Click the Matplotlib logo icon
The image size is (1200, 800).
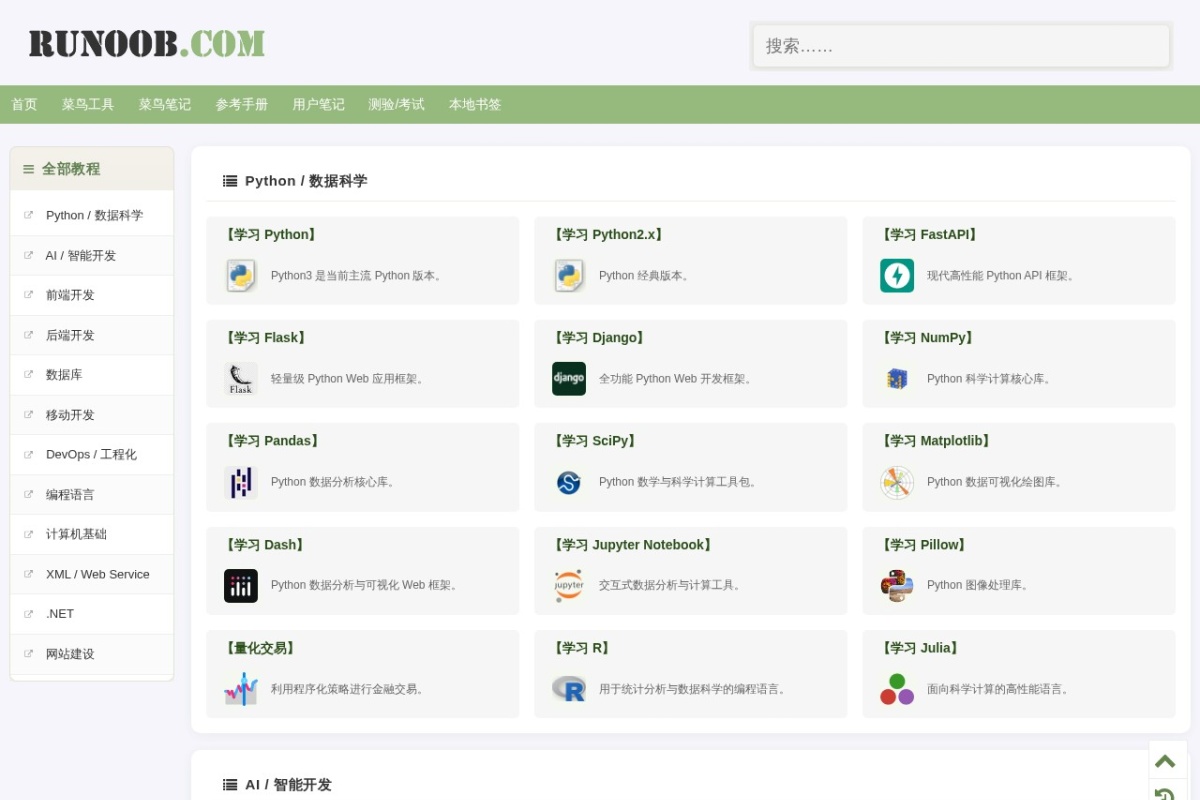(x=897, y=483)
